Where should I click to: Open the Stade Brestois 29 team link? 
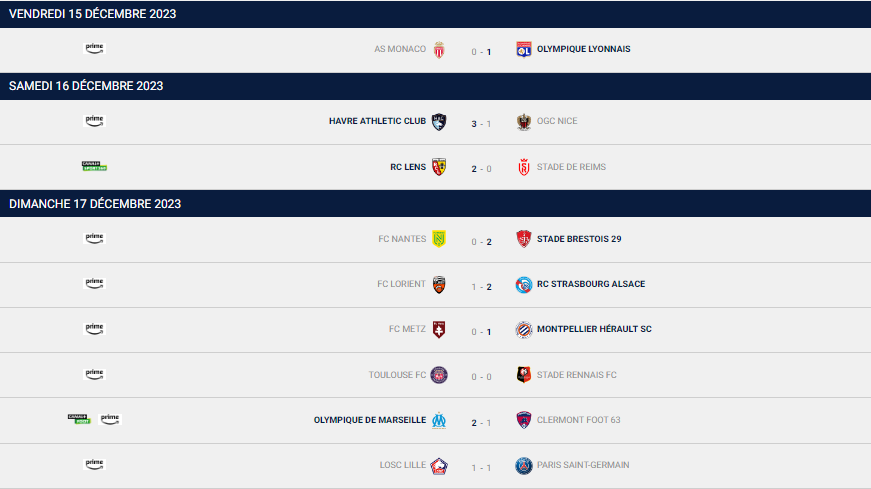(579, 239)
